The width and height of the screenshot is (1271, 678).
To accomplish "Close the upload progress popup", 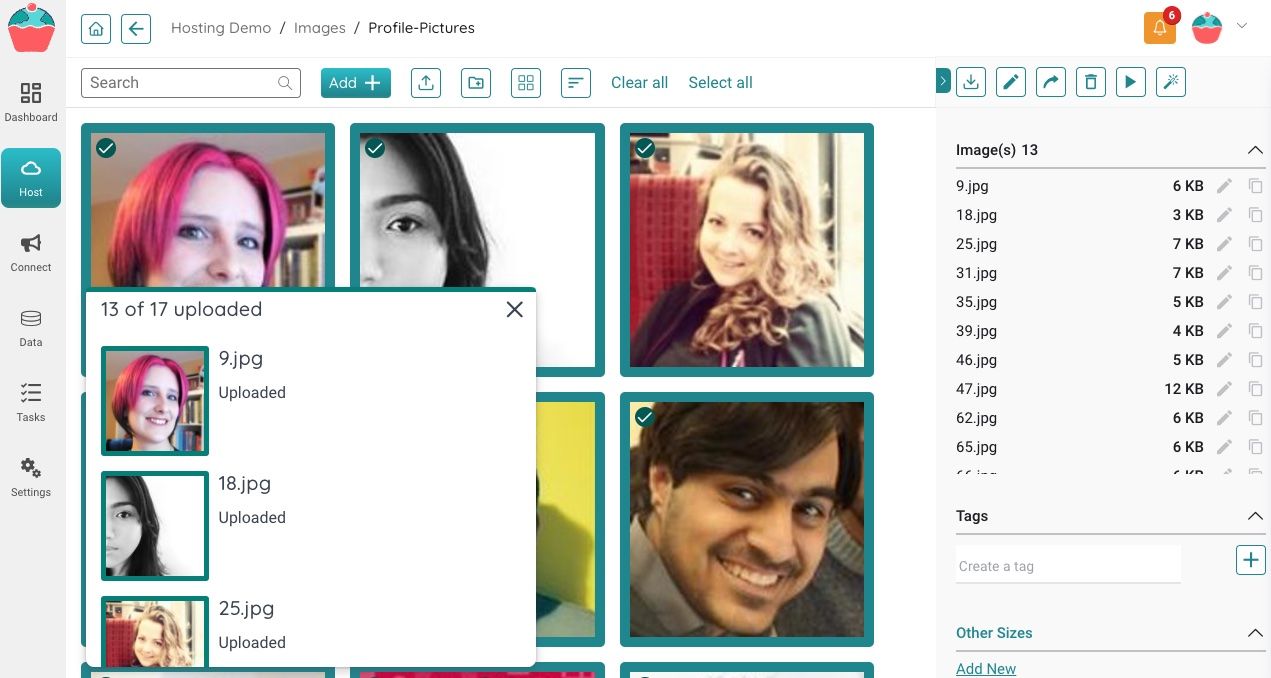I will 515,310.
